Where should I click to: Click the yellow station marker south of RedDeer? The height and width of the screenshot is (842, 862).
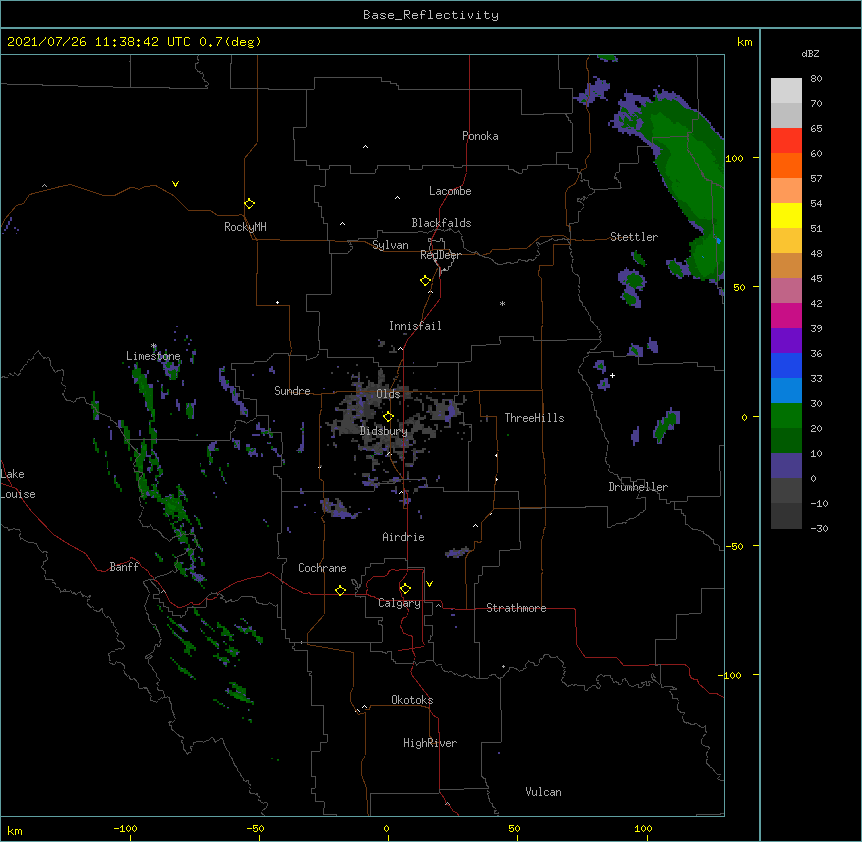point(425,281)
